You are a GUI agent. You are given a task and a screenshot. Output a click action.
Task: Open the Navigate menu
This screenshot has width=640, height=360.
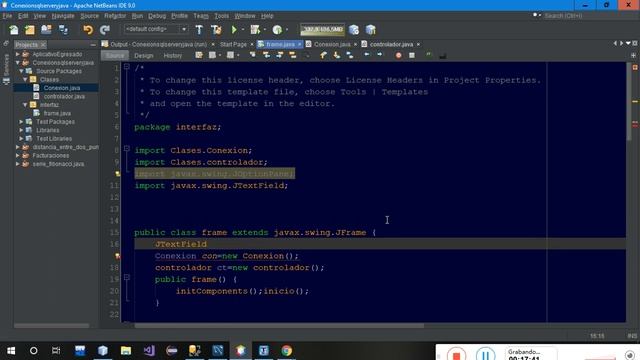coord(63,16)
